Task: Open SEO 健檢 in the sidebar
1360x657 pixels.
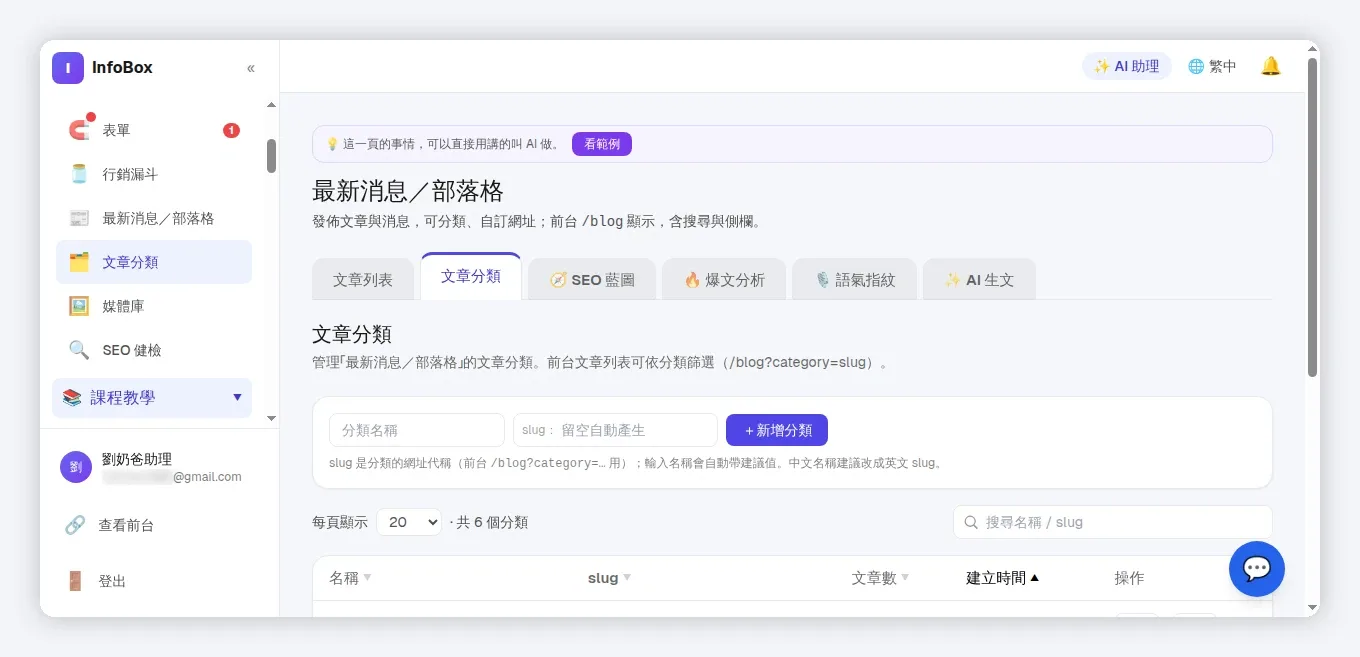Action: 154,350
